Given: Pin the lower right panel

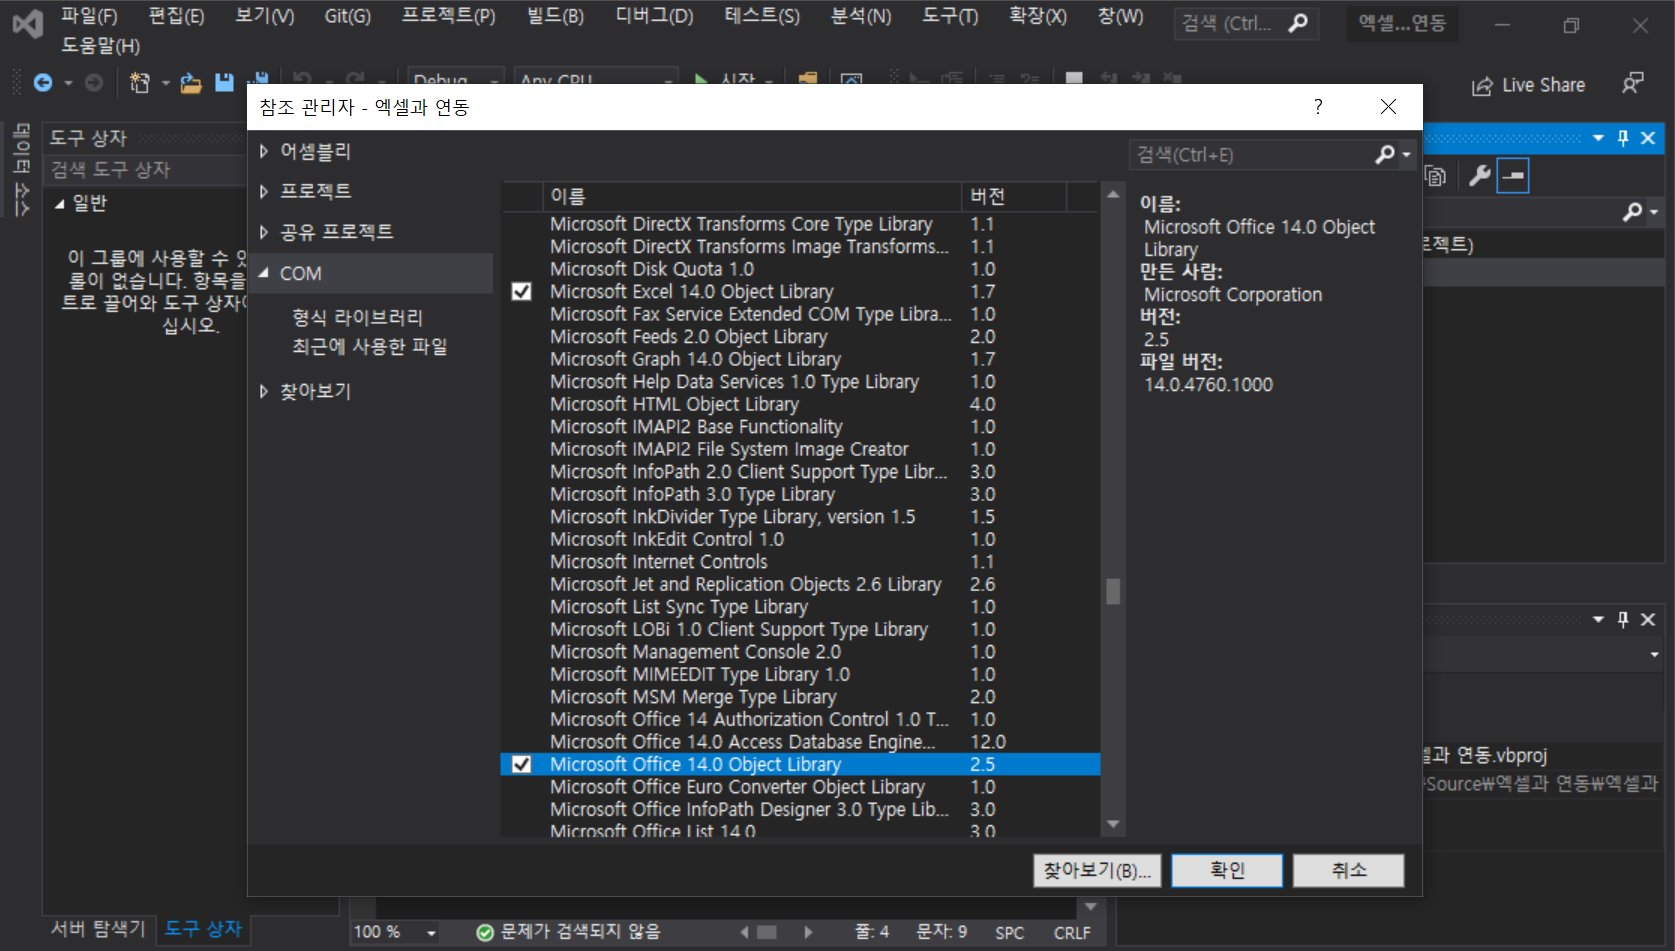Looking at the screenshot, I should tap(1623, 619).
